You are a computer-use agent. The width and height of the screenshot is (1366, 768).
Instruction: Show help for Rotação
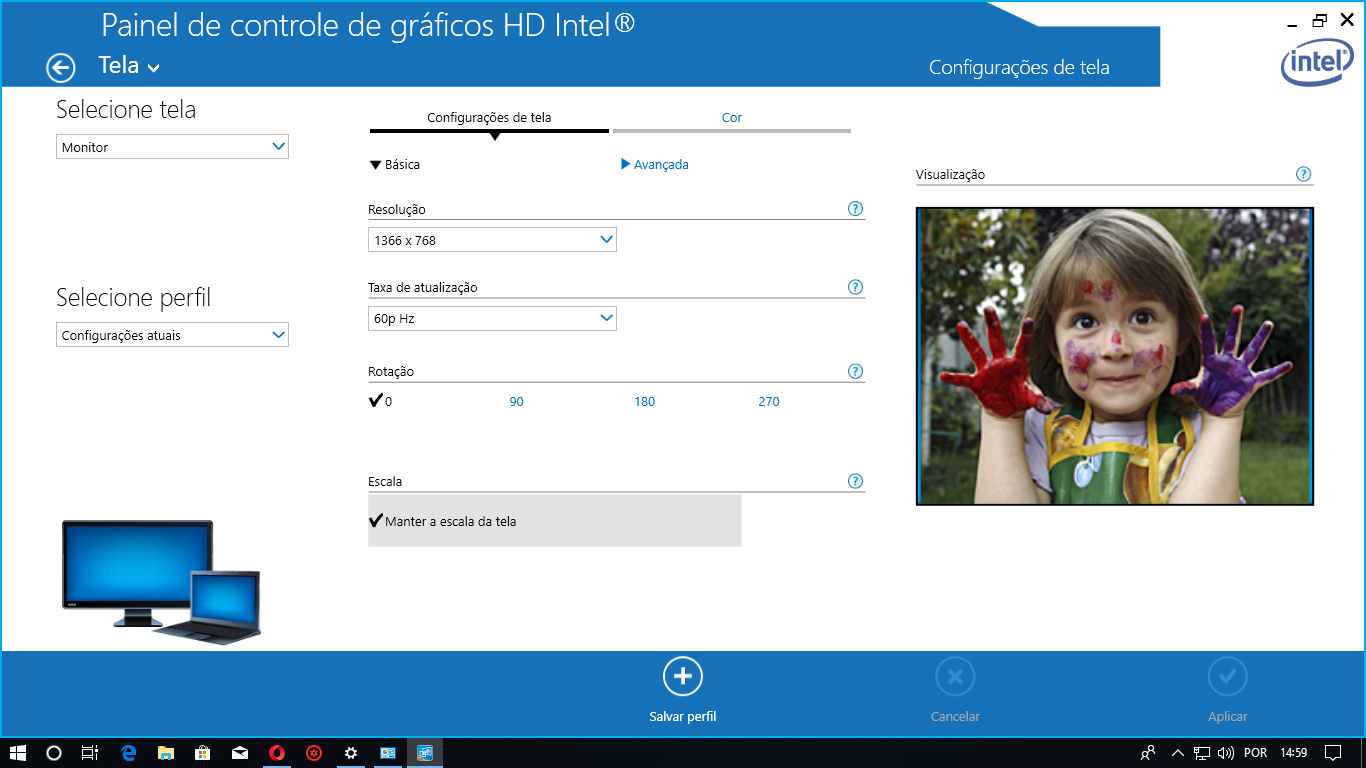[855, 371]
